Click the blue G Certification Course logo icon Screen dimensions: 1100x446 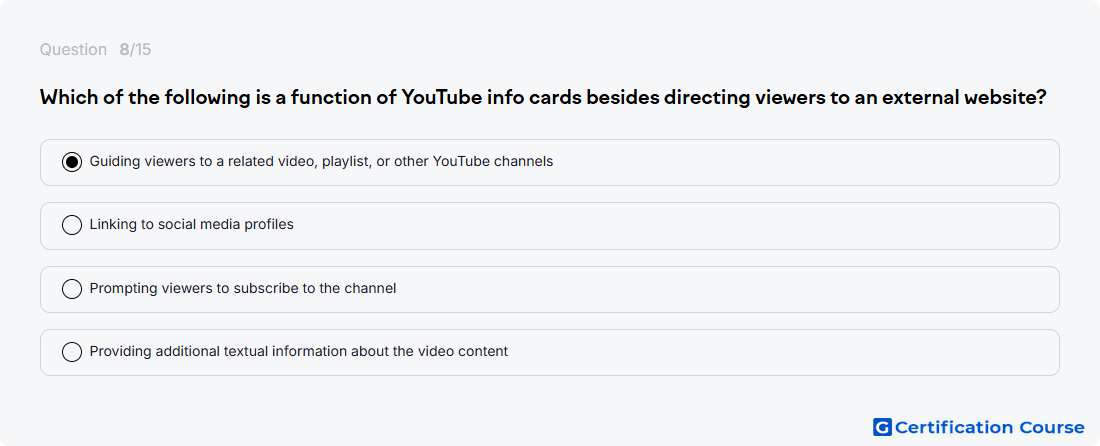pyautogui.click(x=882, y=427)
